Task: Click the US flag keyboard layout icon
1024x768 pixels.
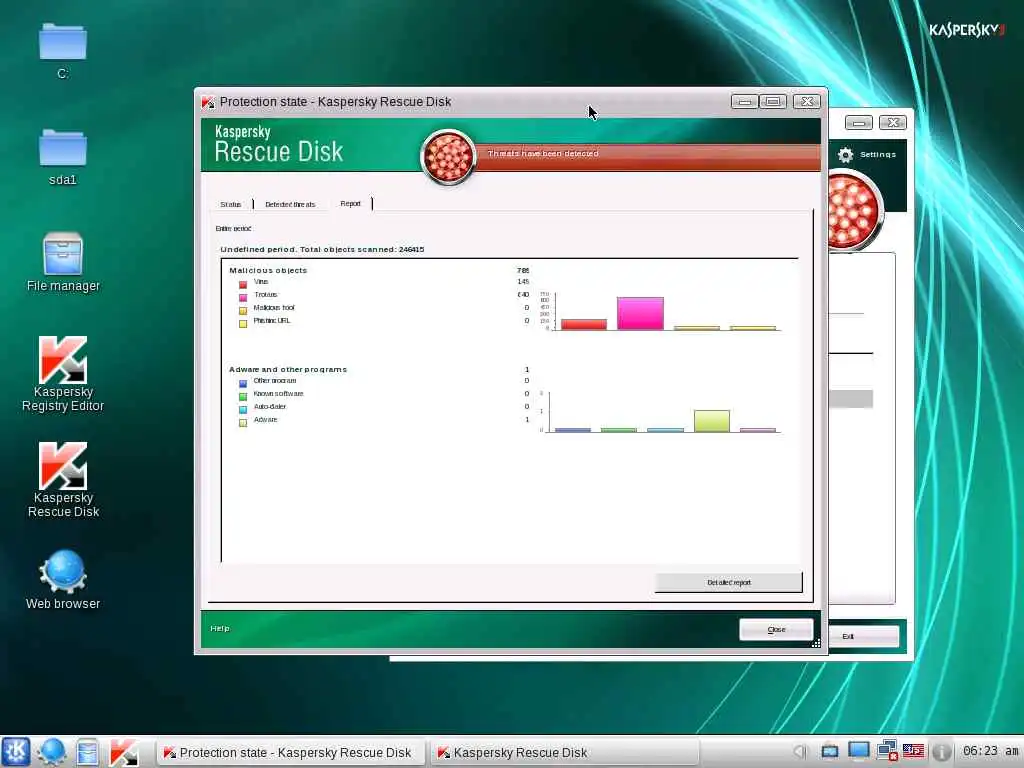Action: click(913, 751)
